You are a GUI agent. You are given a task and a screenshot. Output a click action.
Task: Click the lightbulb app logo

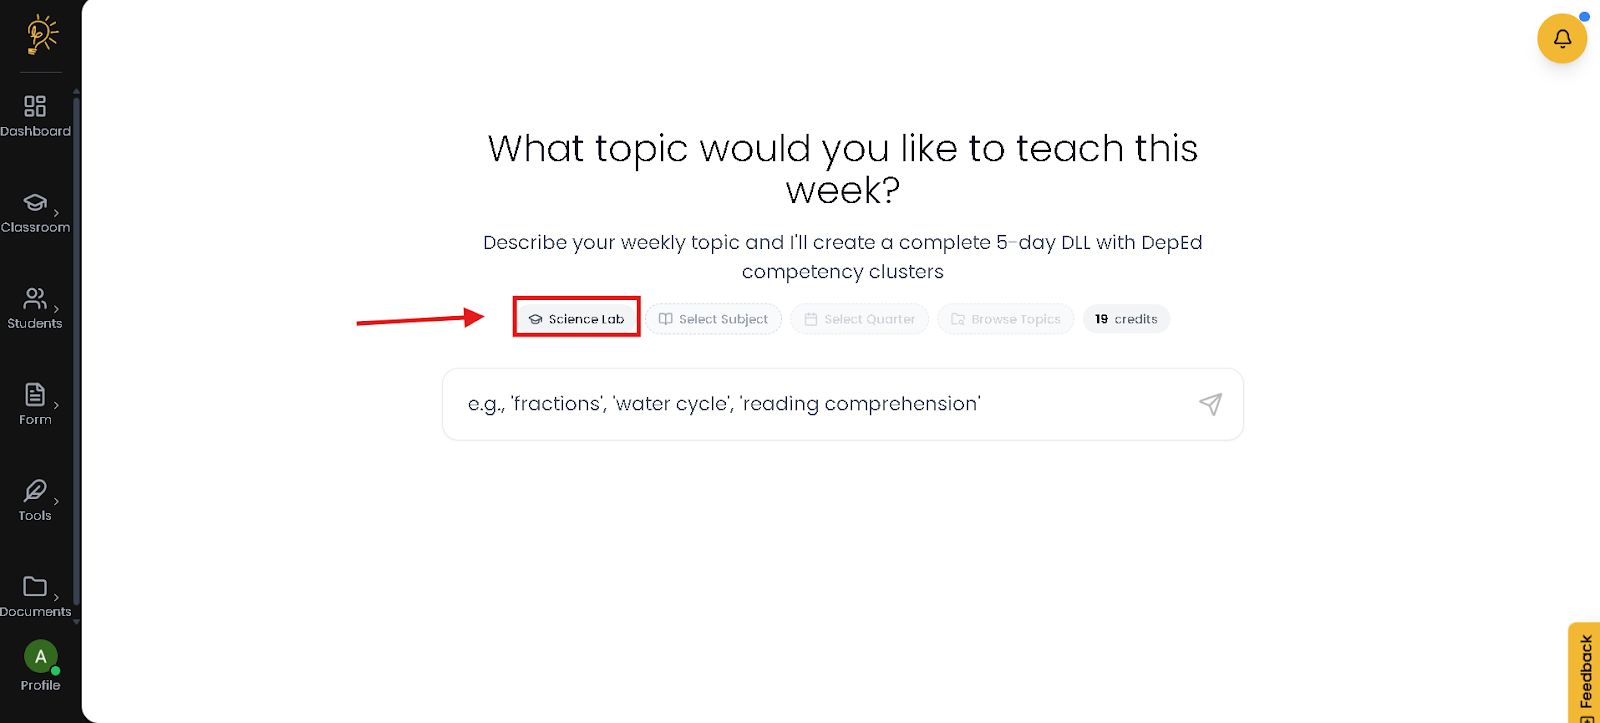[x=41, y=34]
